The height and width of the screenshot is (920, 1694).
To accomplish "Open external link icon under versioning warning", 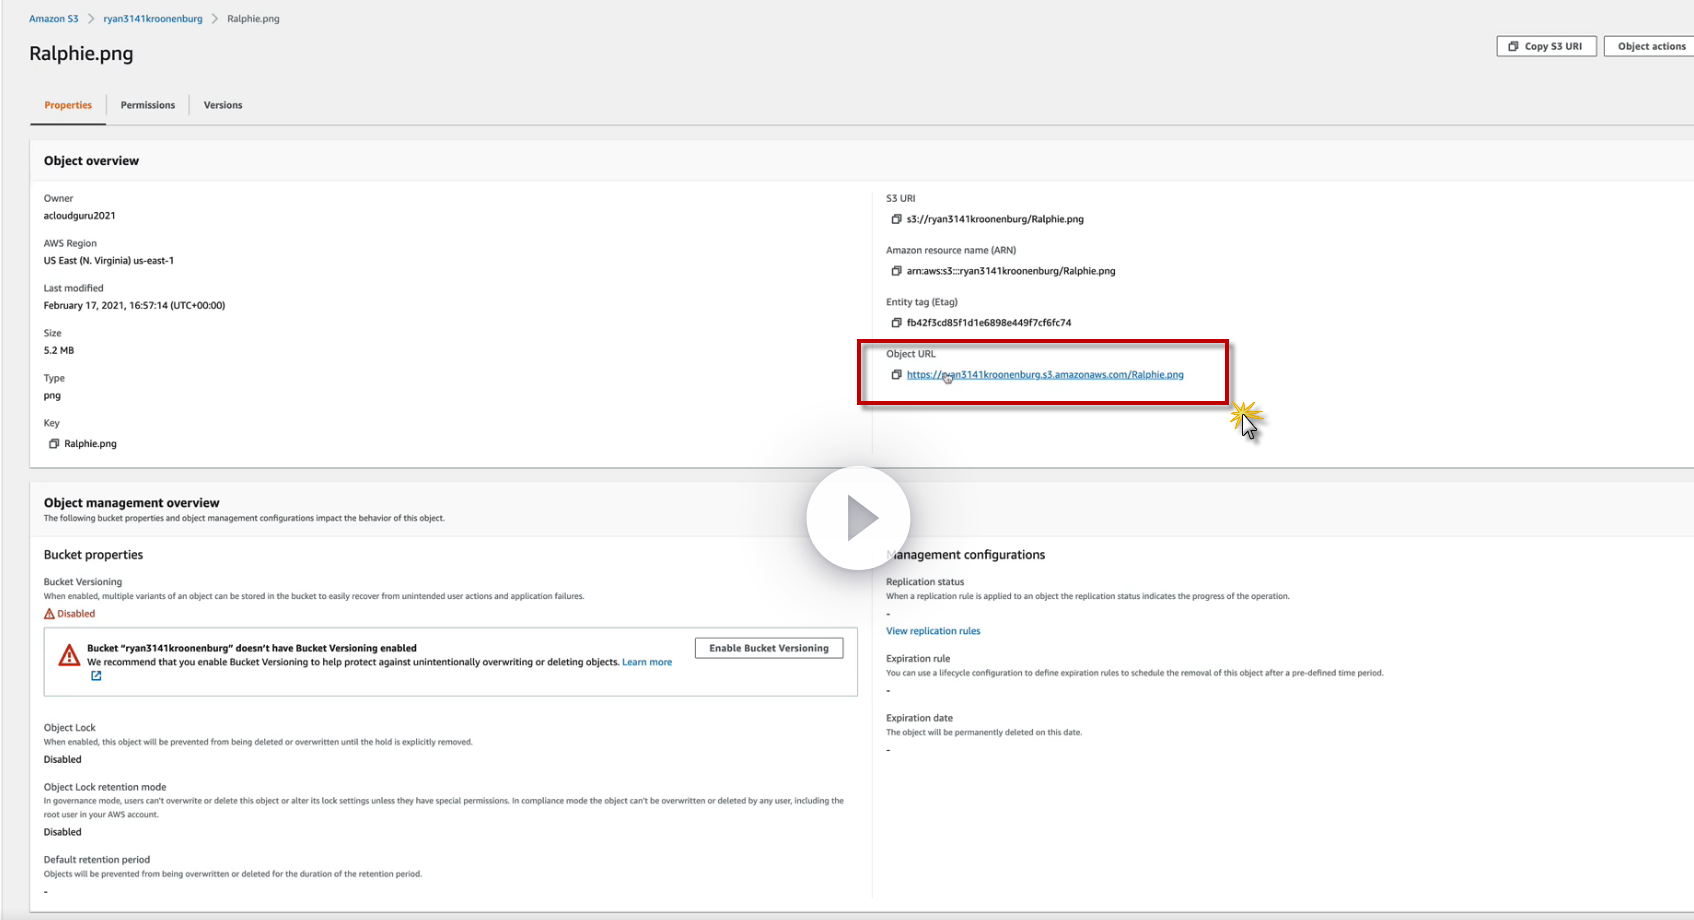I will (x=96, y=676).
